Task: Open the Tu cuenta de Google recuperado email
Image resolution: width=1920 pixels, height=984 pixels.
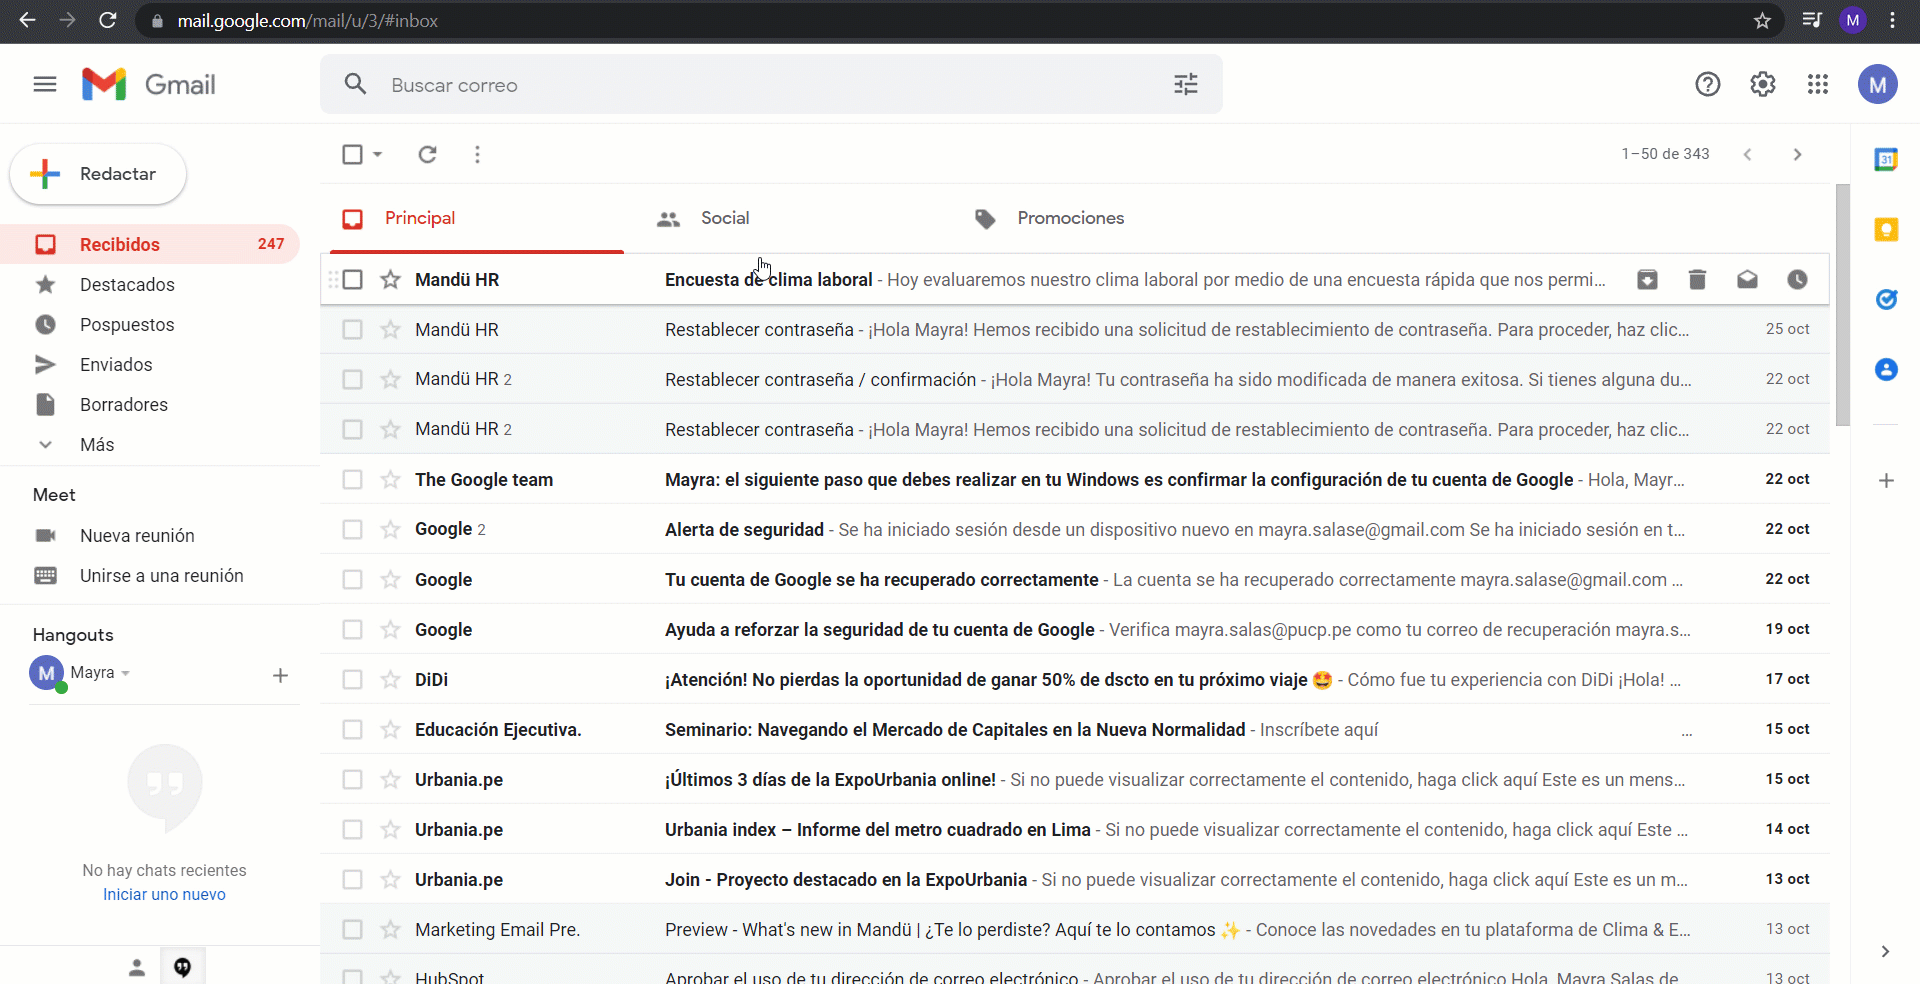Action: 1075,580
